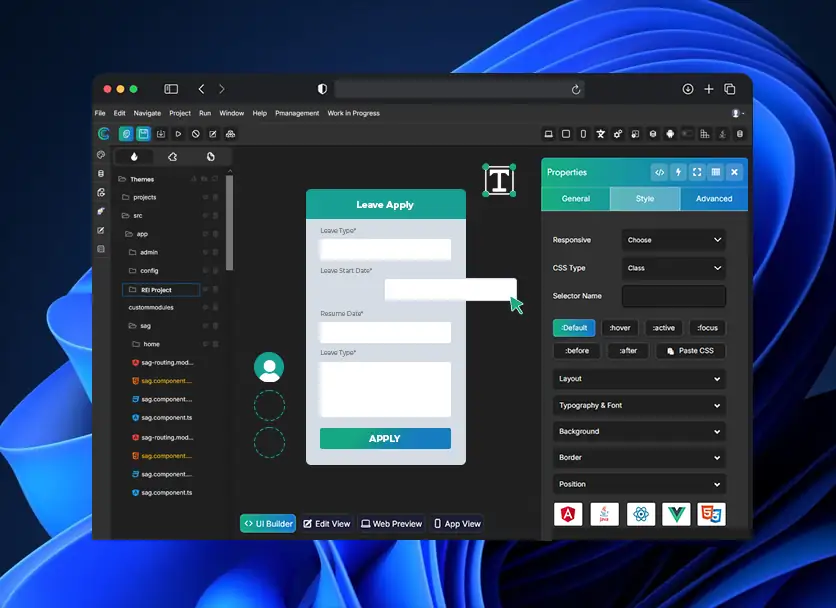Select the mobile phone device preview icon
The image size is (836, 608).
583,134
